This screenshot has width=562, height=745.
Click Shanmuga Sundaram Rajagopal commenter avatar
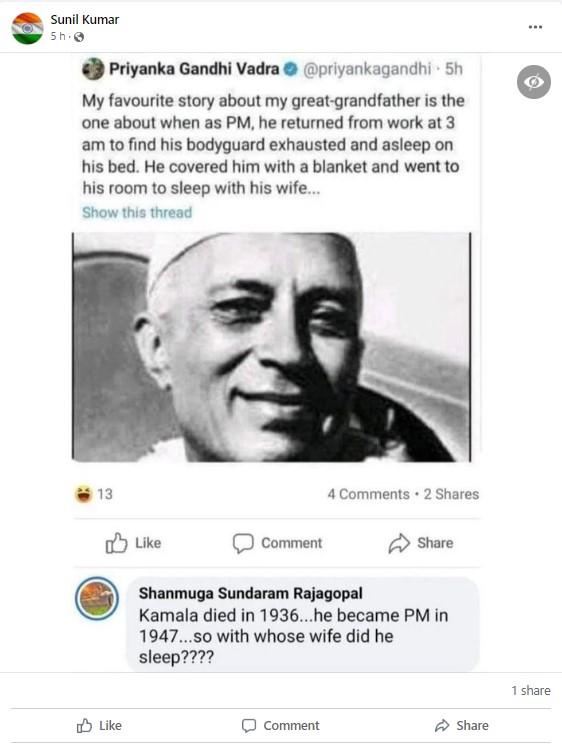97,599
